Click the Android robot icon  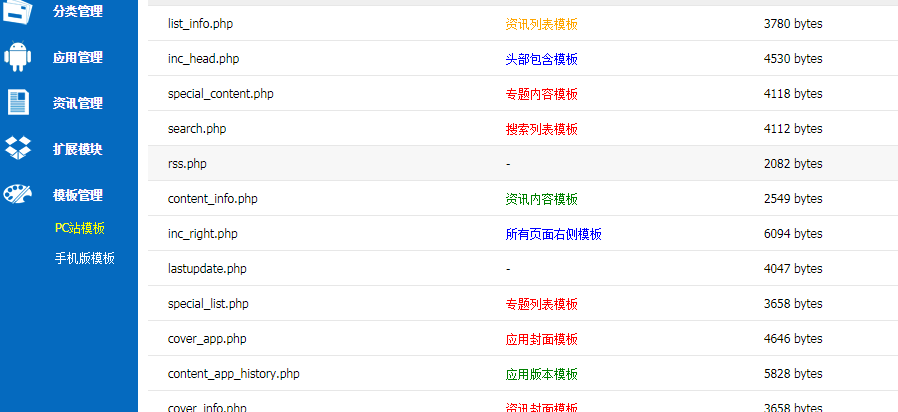[x=19, y=57]
